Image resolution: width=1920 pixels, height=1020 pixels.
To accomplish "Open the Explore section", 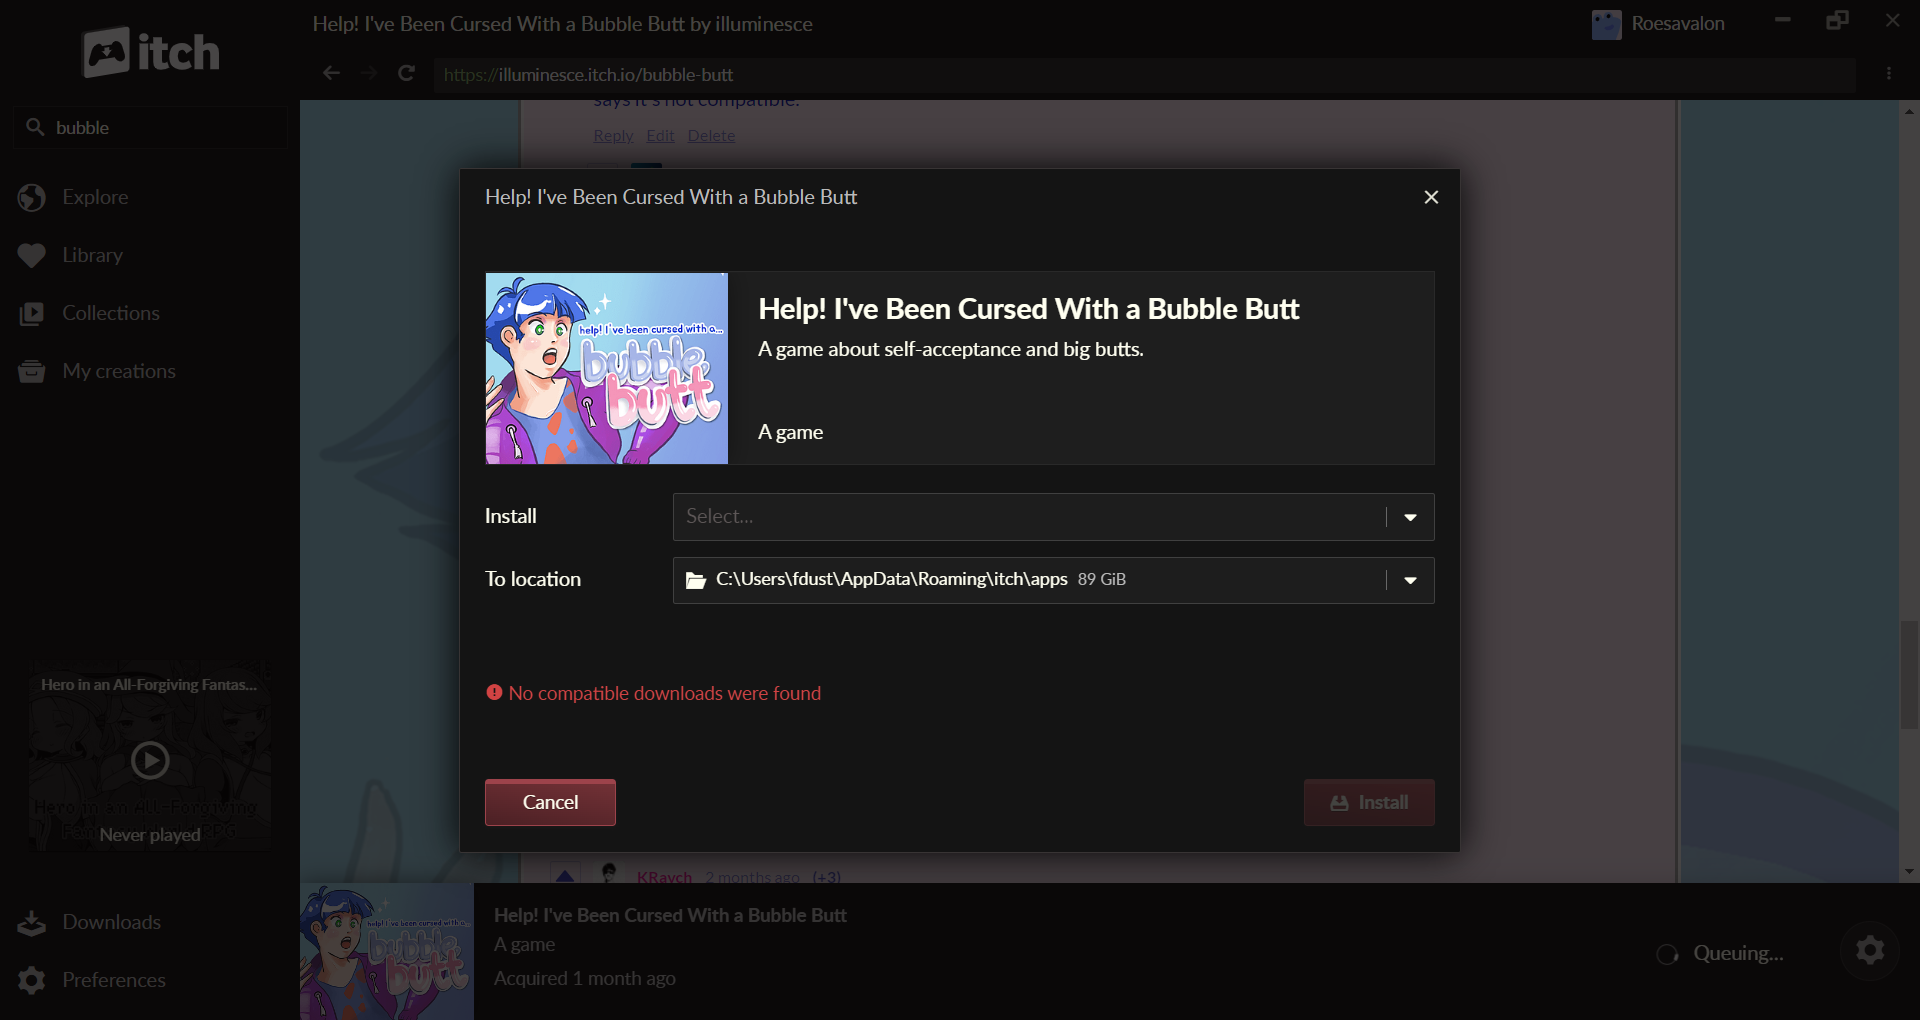I will coord(95,197).
